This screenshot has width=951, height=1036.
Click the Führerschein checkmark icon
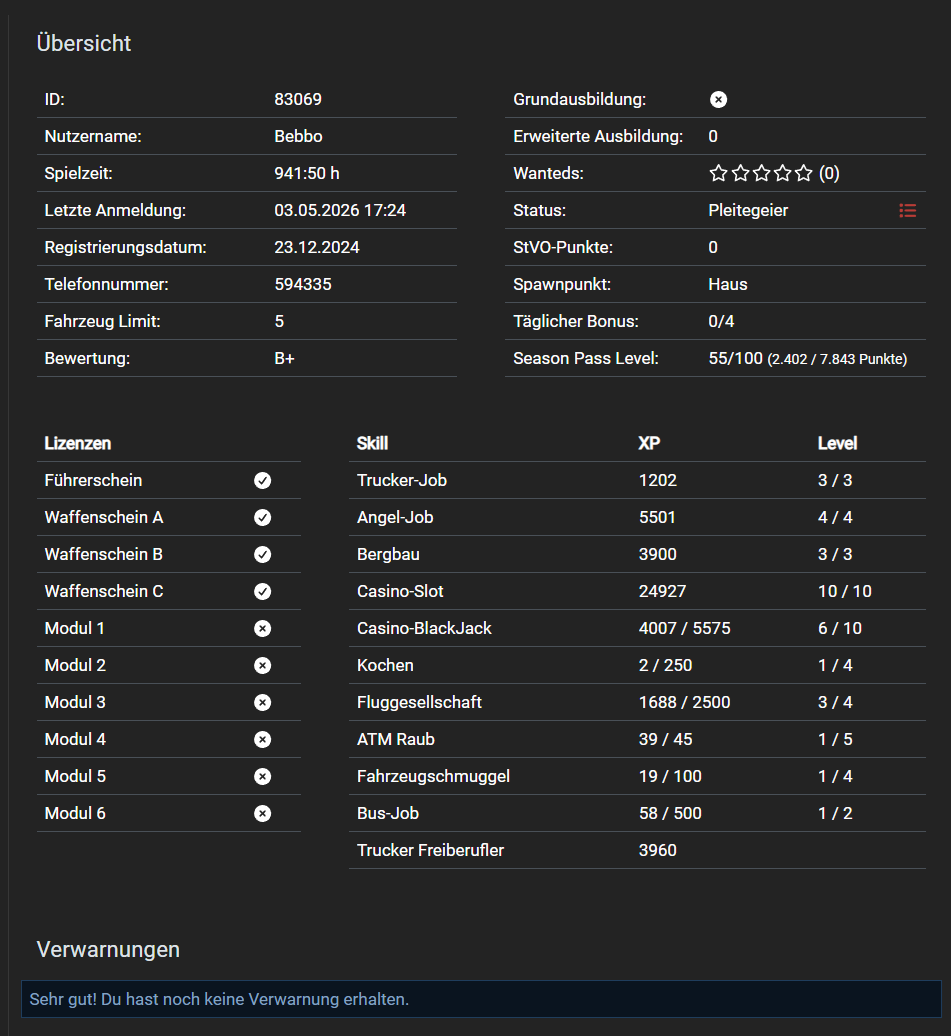tap(262, 480)
